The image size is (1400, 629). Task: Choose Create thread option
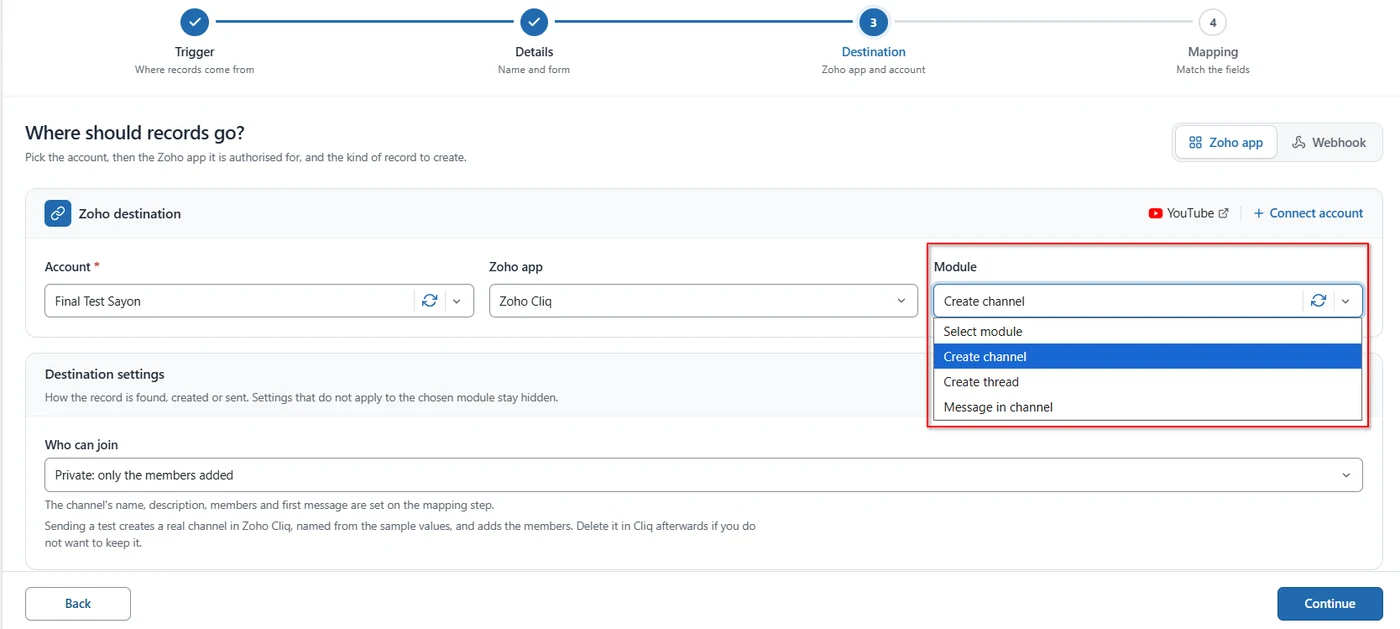[x=1148, y=382]
